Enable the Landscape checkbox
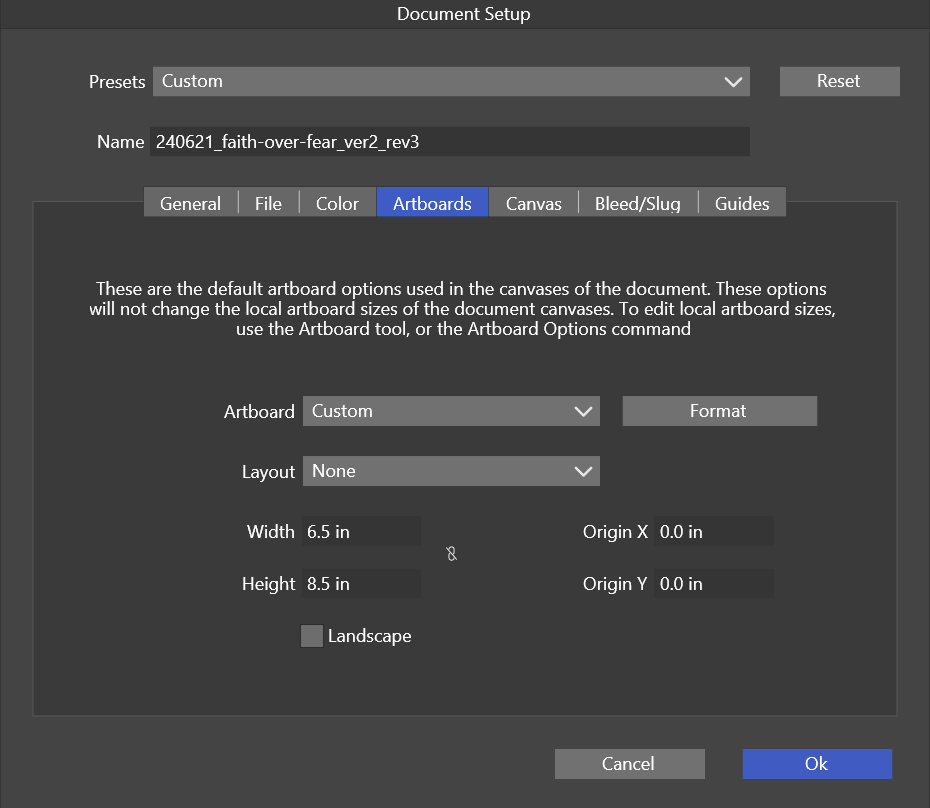930x808 pixels. point(312,636)
